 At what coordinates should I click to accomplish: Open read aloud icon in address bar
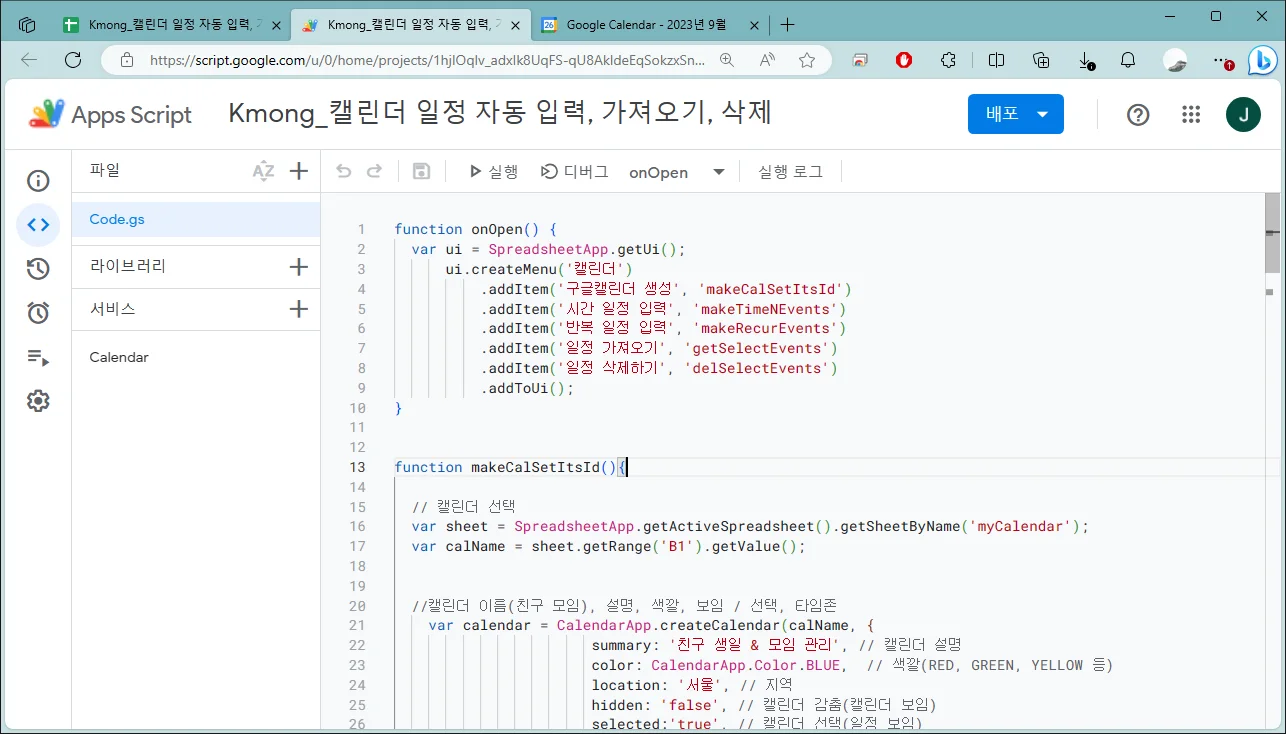767,60
